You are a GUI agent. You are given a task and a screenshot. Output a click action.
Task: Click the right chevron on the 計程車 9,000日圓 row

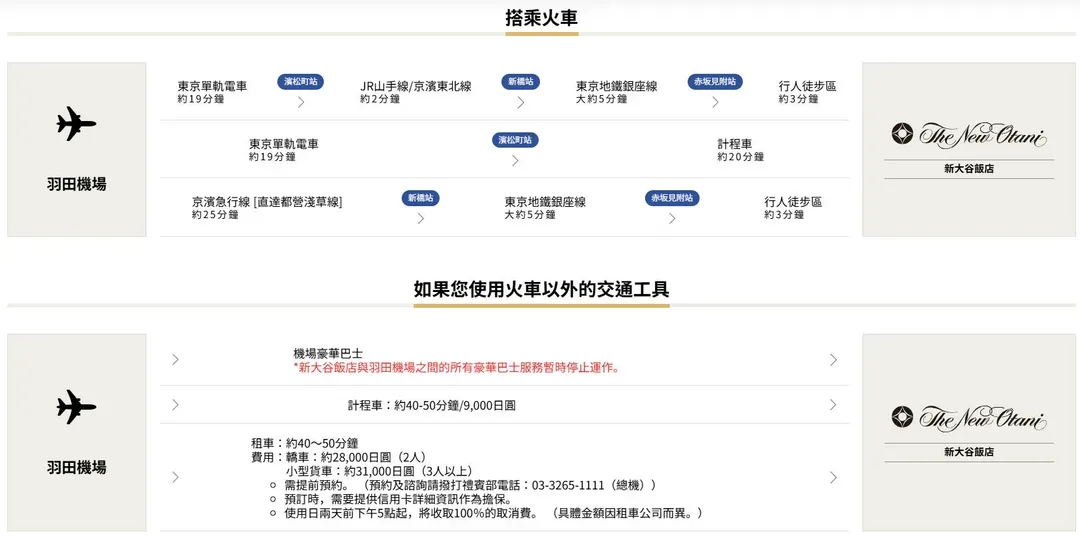tap(833, 405)
